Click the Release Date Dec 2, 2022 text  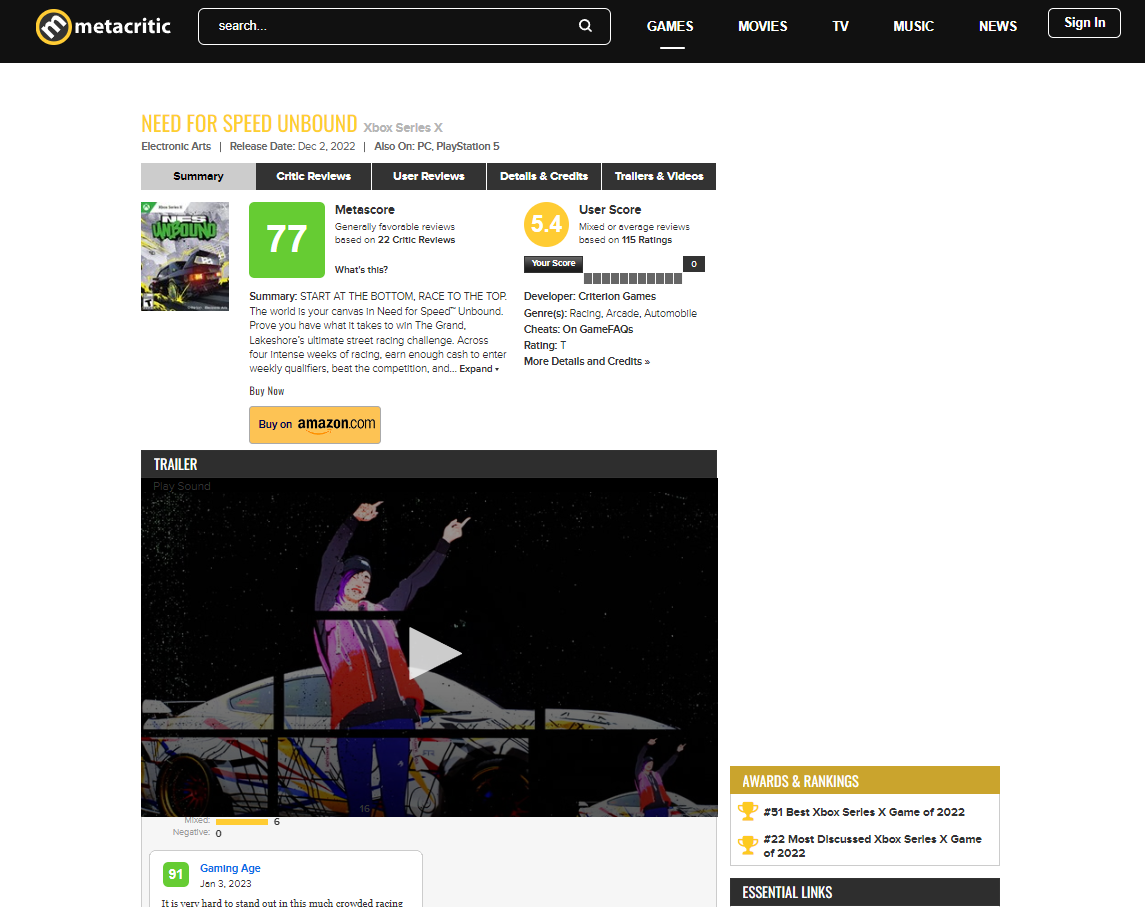(x=292, y=146)
